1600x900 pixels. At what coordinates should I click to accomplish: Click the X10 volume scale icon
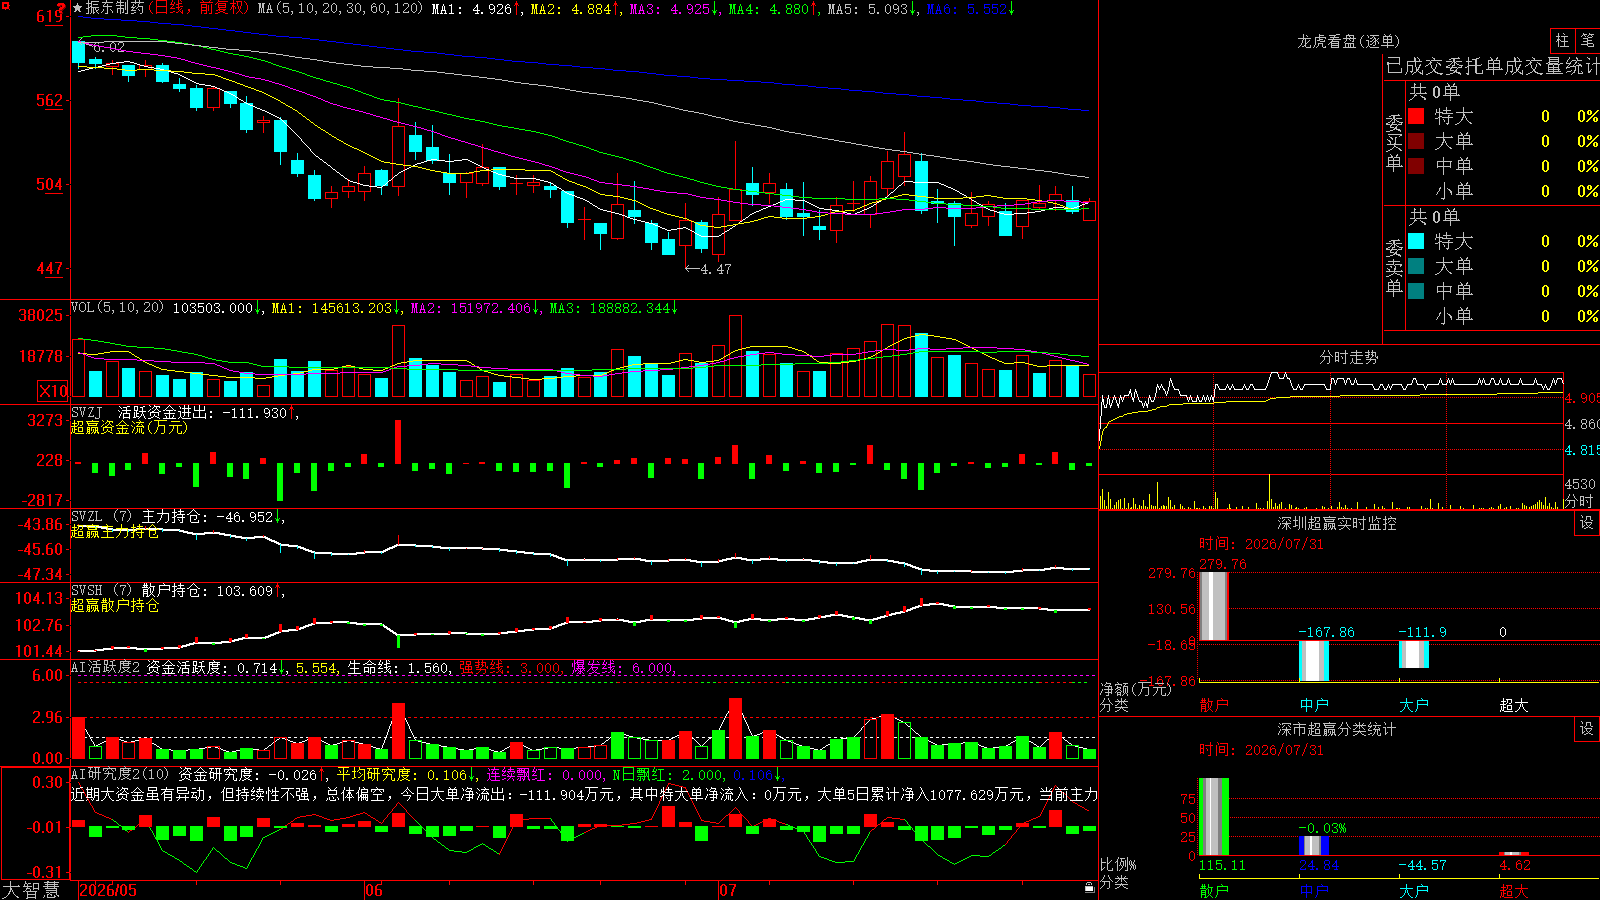53,391
